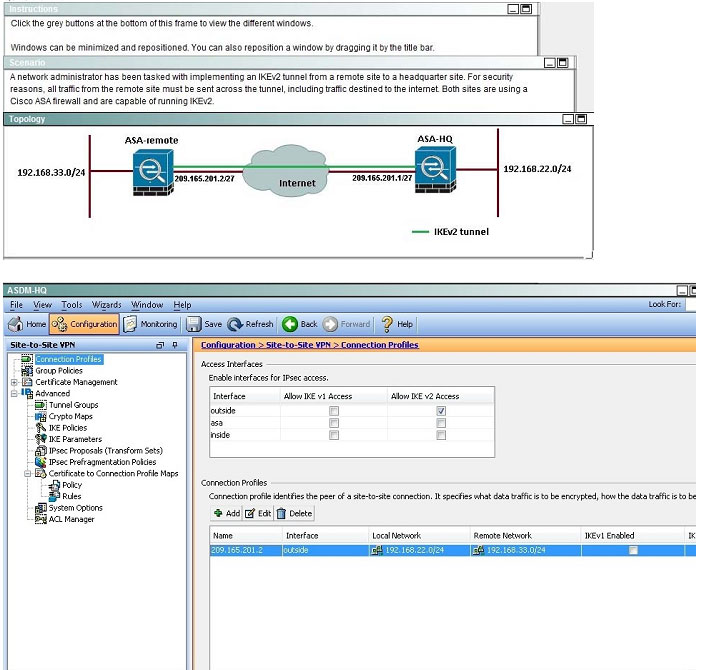This screenshot has width=703, height=670.
Task: Sort by the Remote Network column header
Action: coord(525,536)
